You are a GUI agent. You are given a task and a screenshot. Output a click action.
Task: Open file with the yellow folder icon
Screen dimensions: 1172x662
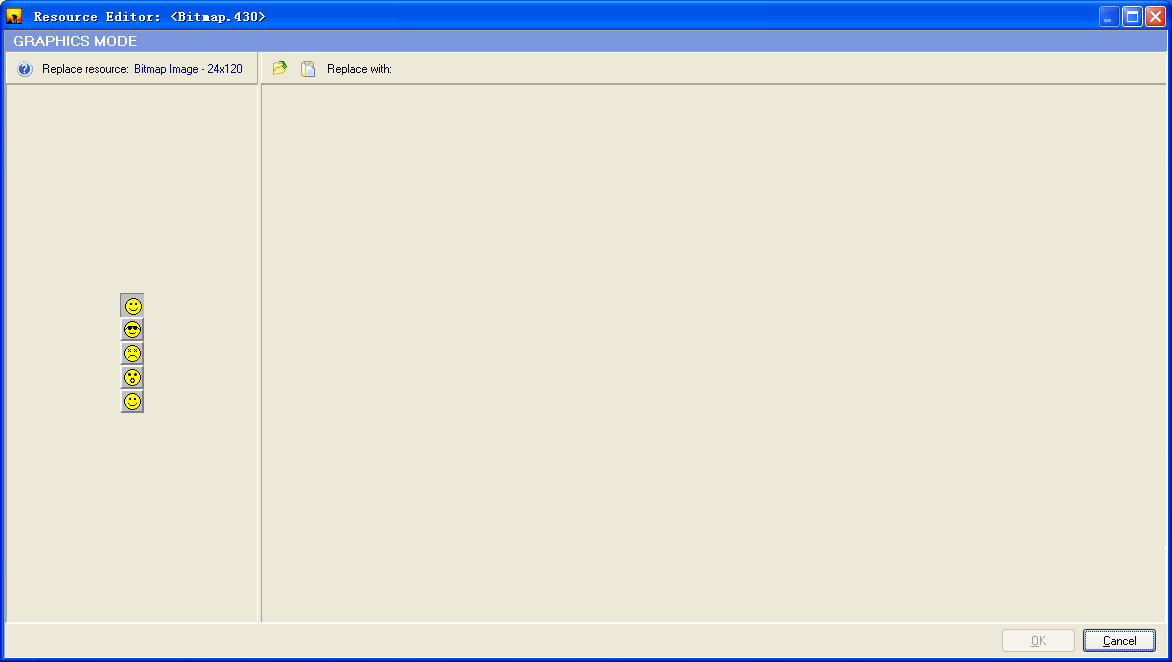coord(280,68)
